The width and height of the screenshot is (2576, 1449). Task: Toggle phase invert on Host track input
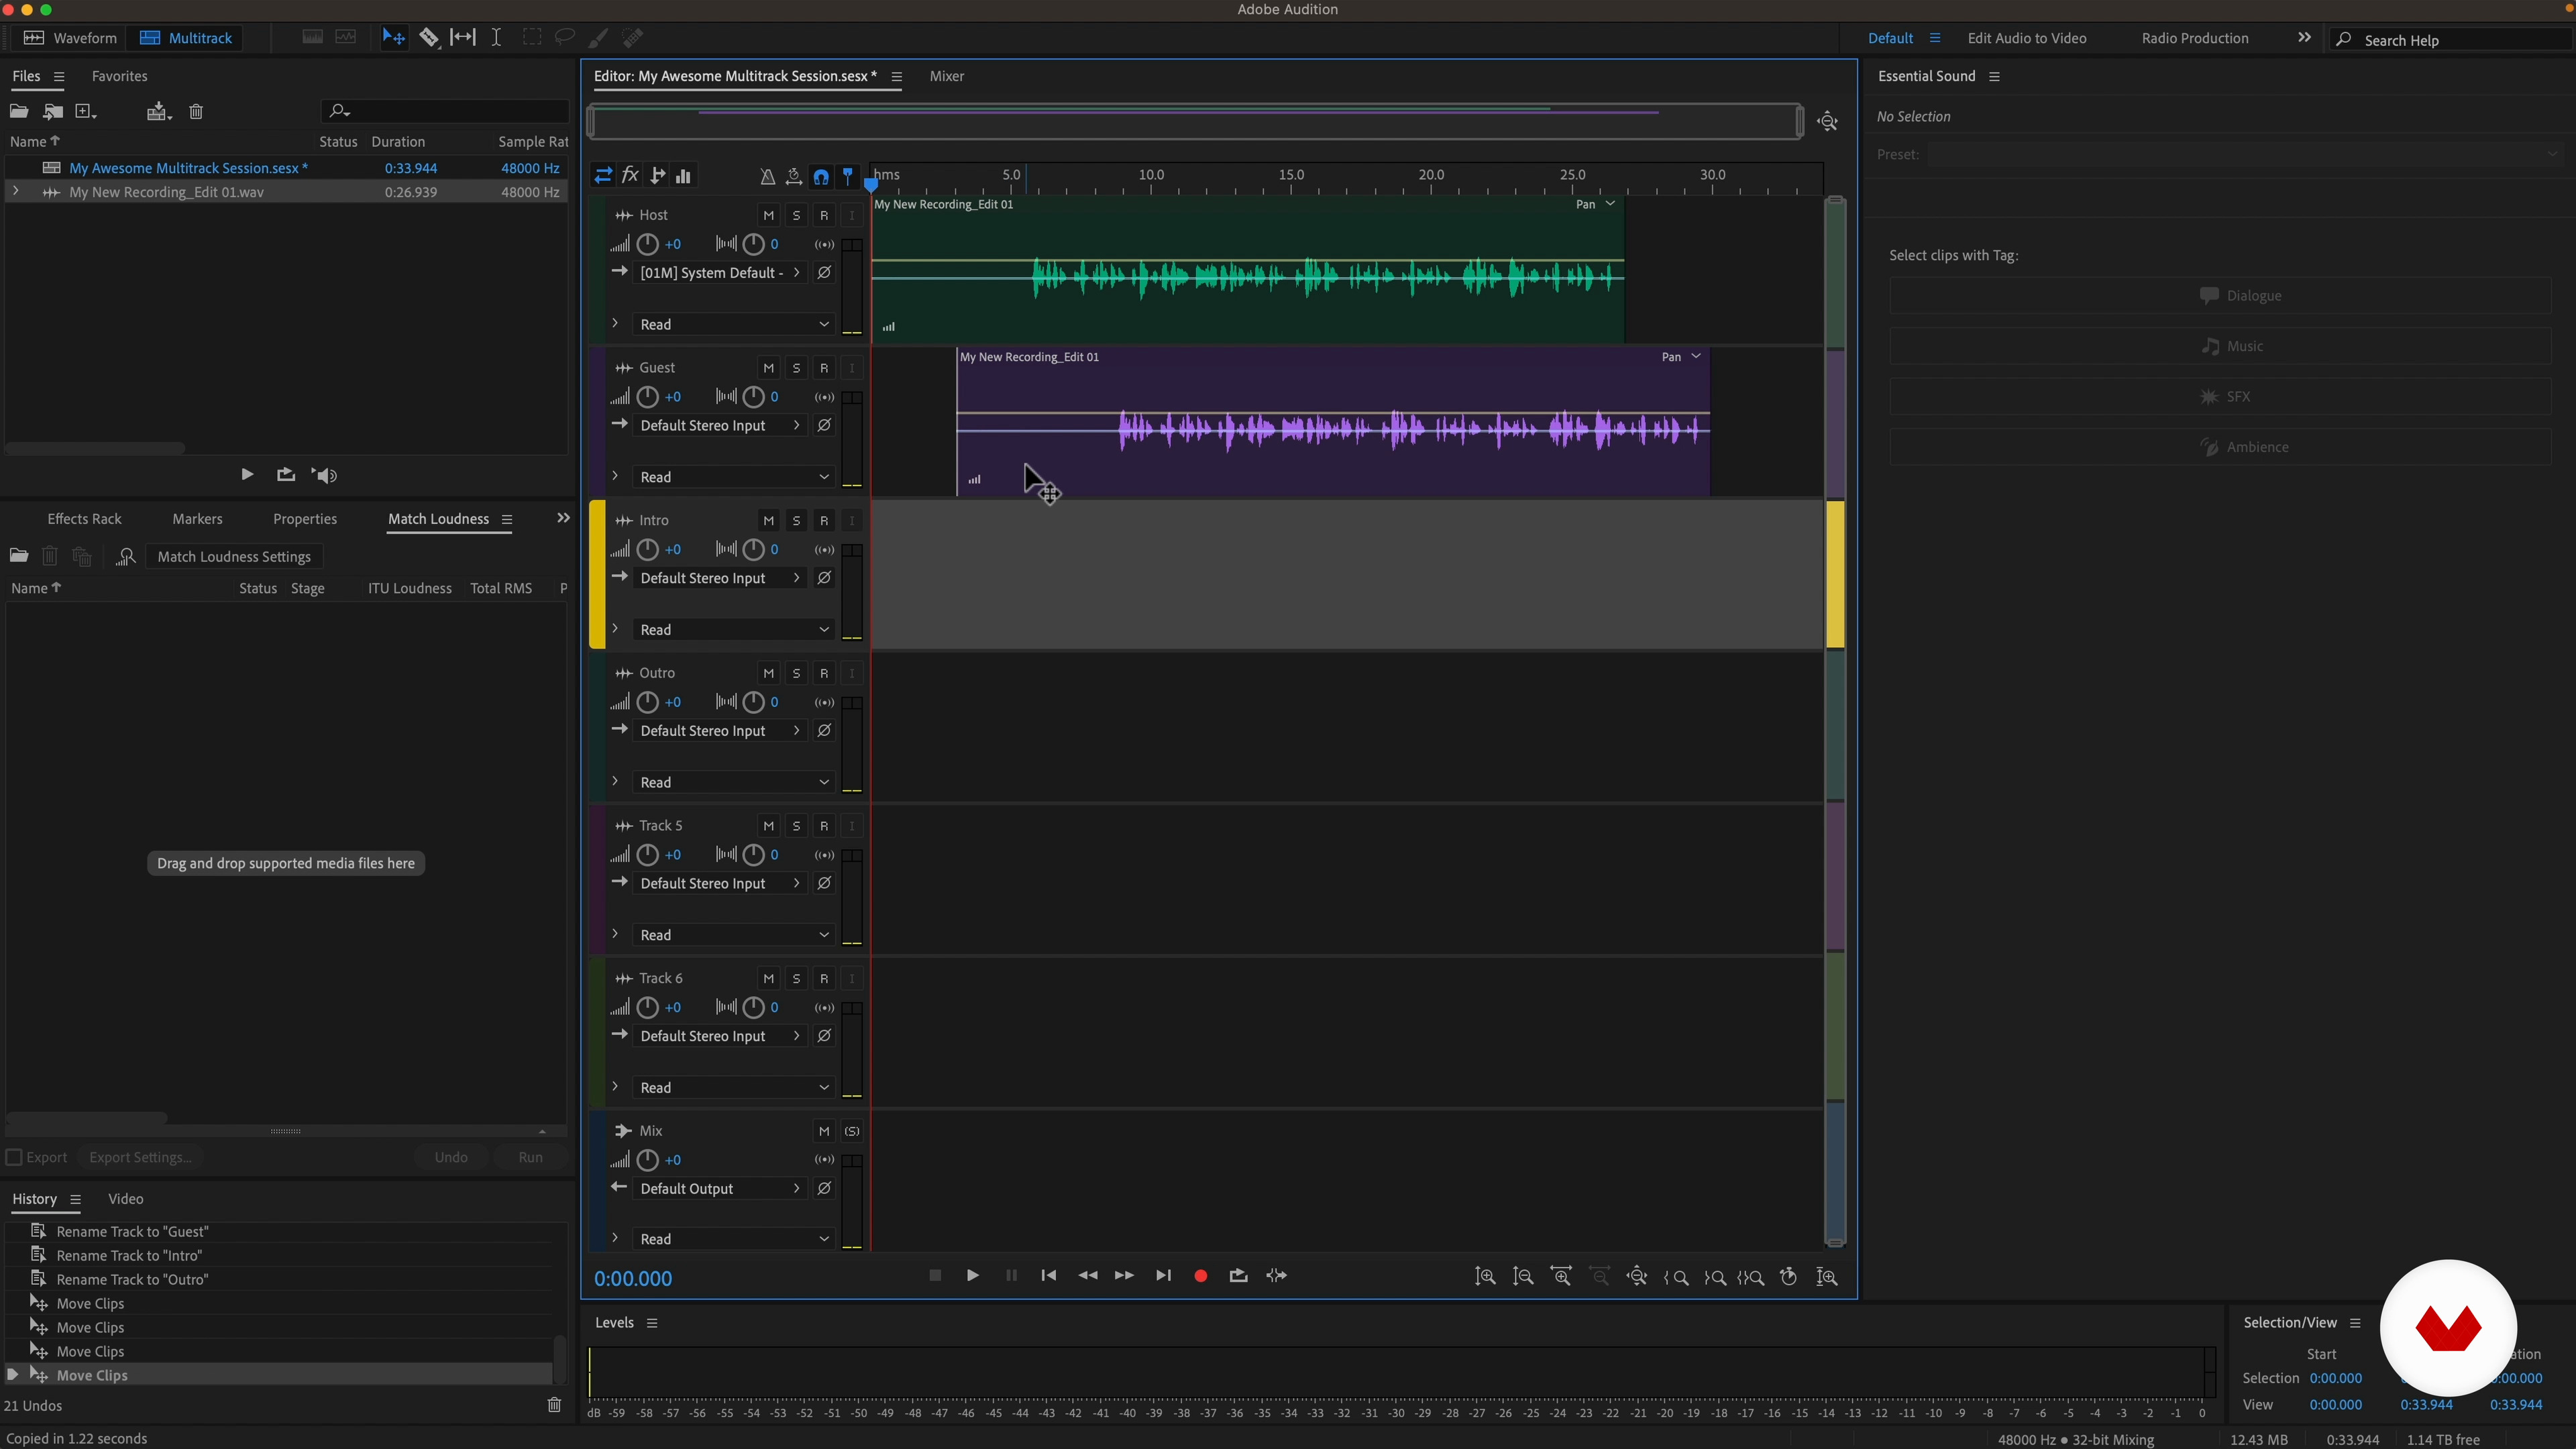pyautogui.click(x=824, y=273)
